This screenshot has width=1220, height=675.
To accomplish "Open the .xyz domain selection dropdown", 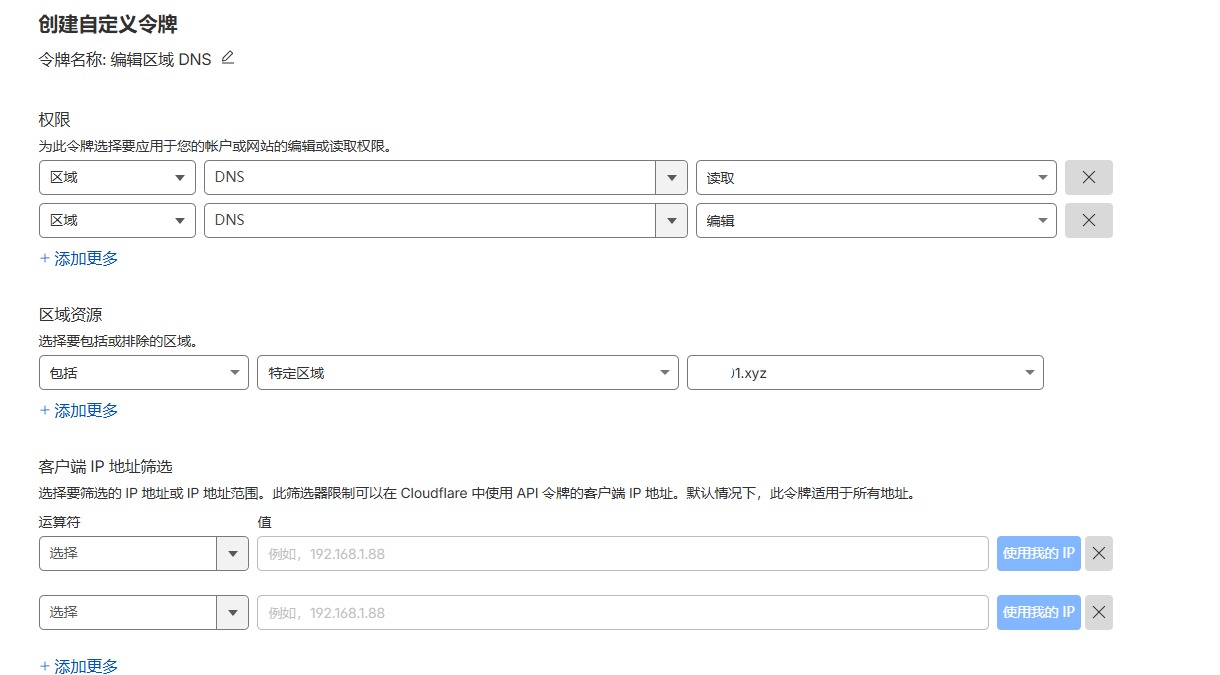I will point(865,373).
